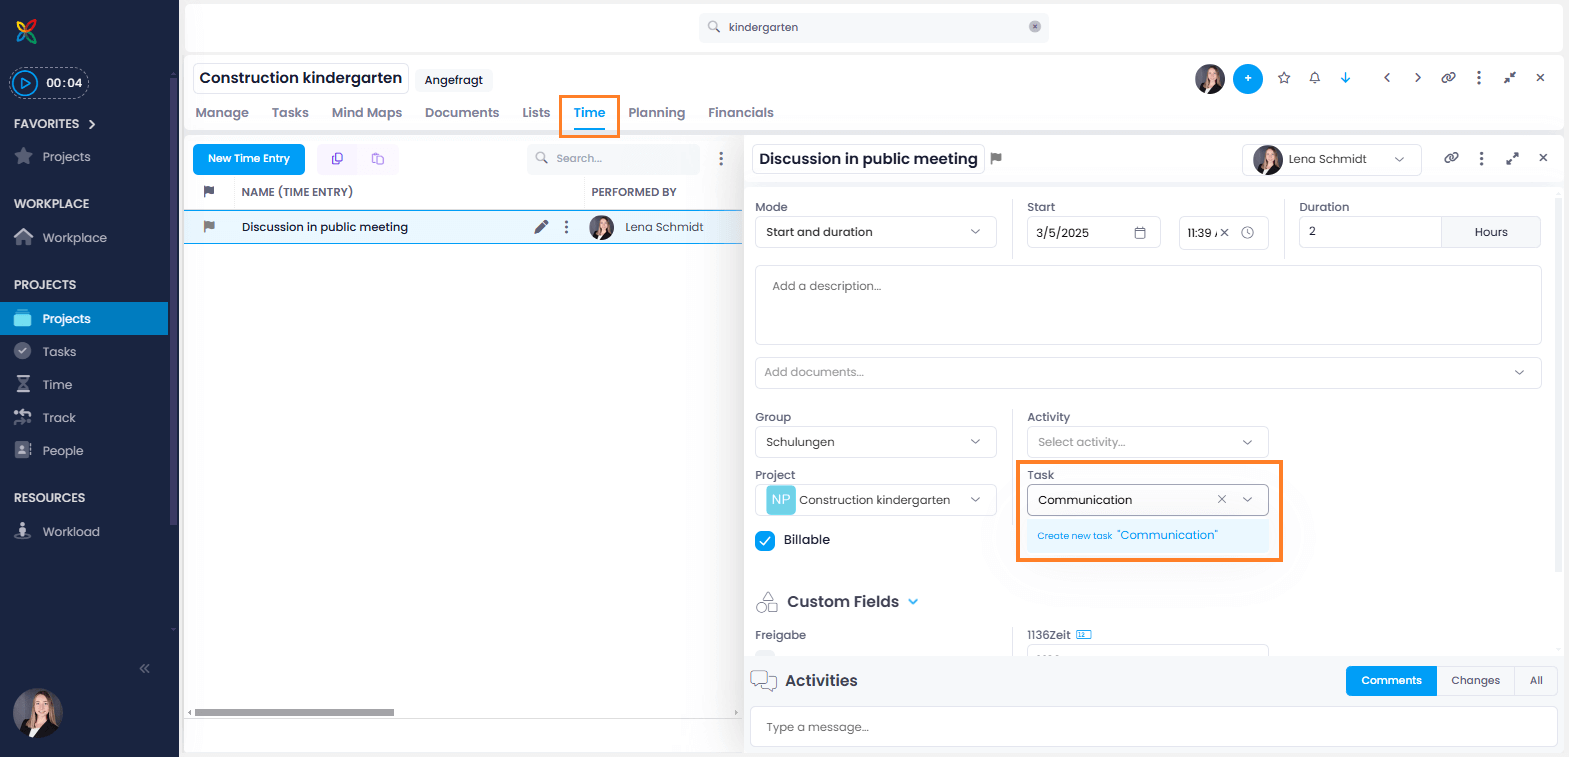Go to previous project arrow
The width and height of the screenshot is (1569, 757).
click(x=1387, y=78)
